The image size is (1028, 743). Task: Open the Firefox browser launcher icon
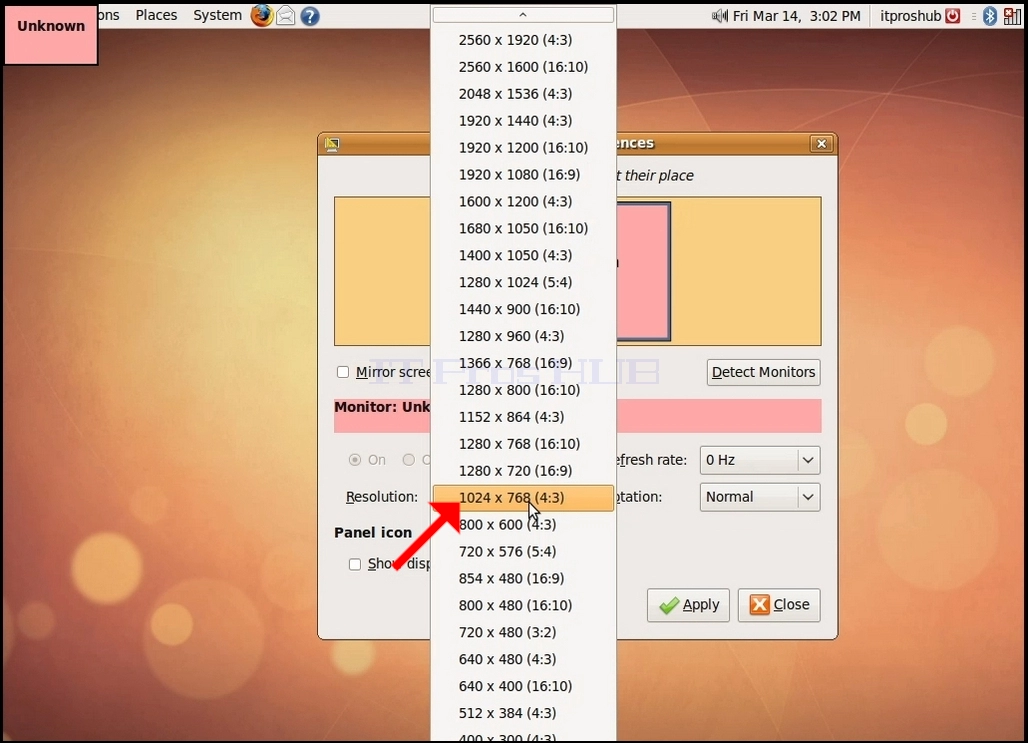click(262, 15)
